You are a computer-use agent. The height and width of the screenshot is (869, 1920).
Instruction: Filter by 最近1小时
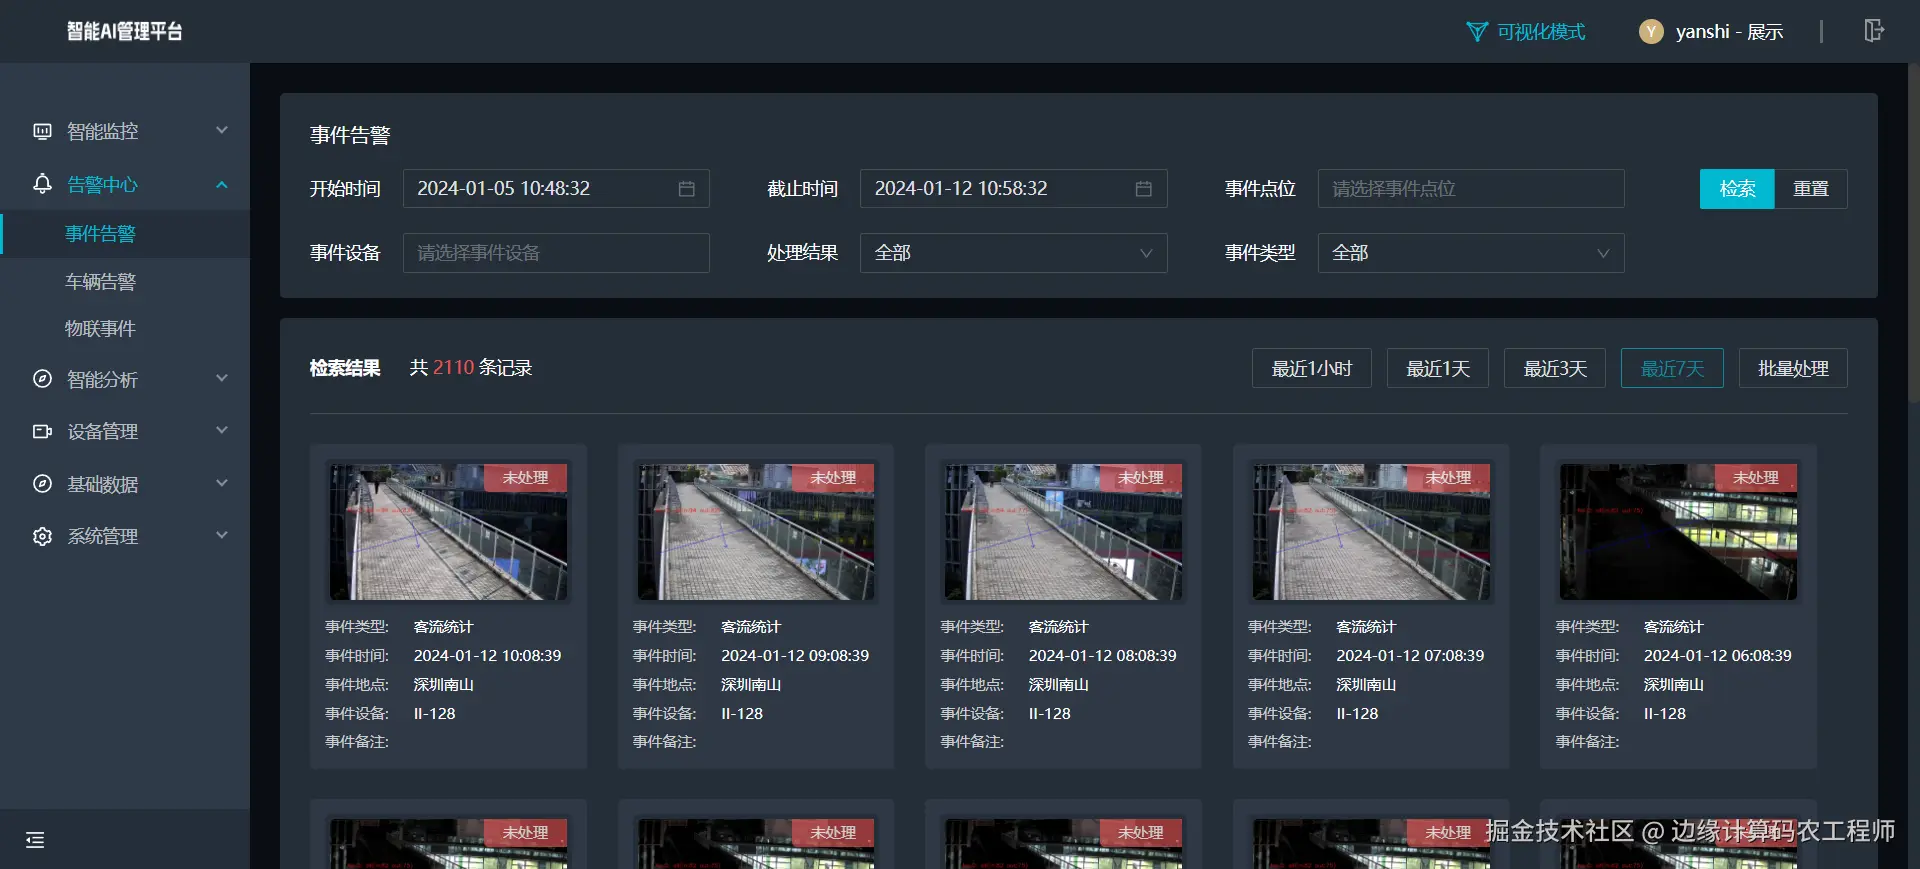coord(1312,368)
